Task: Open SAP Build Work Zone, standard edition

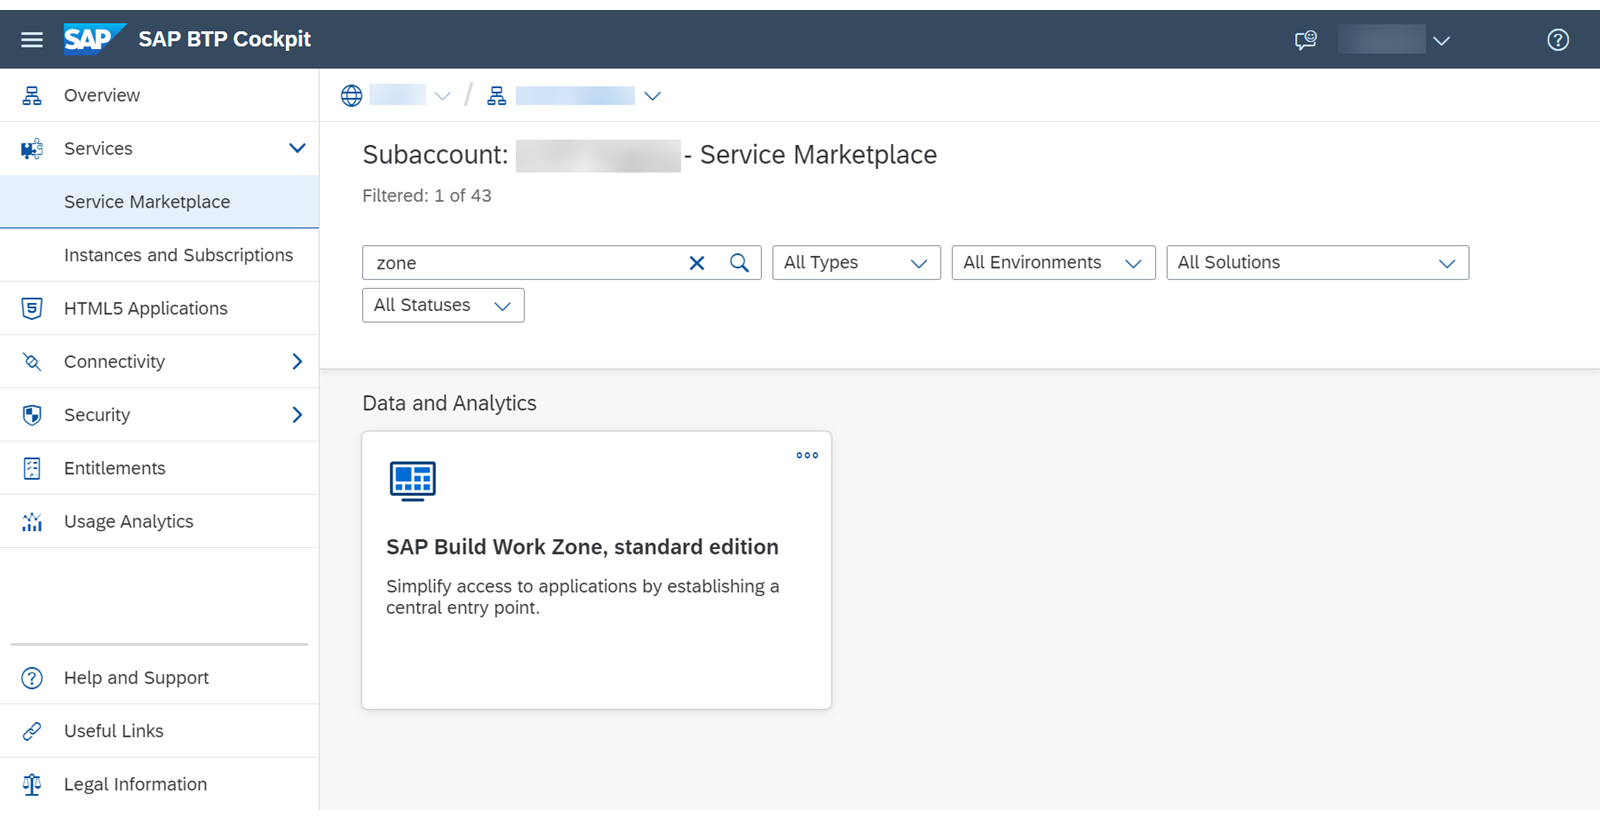Action: coord(582,547)
